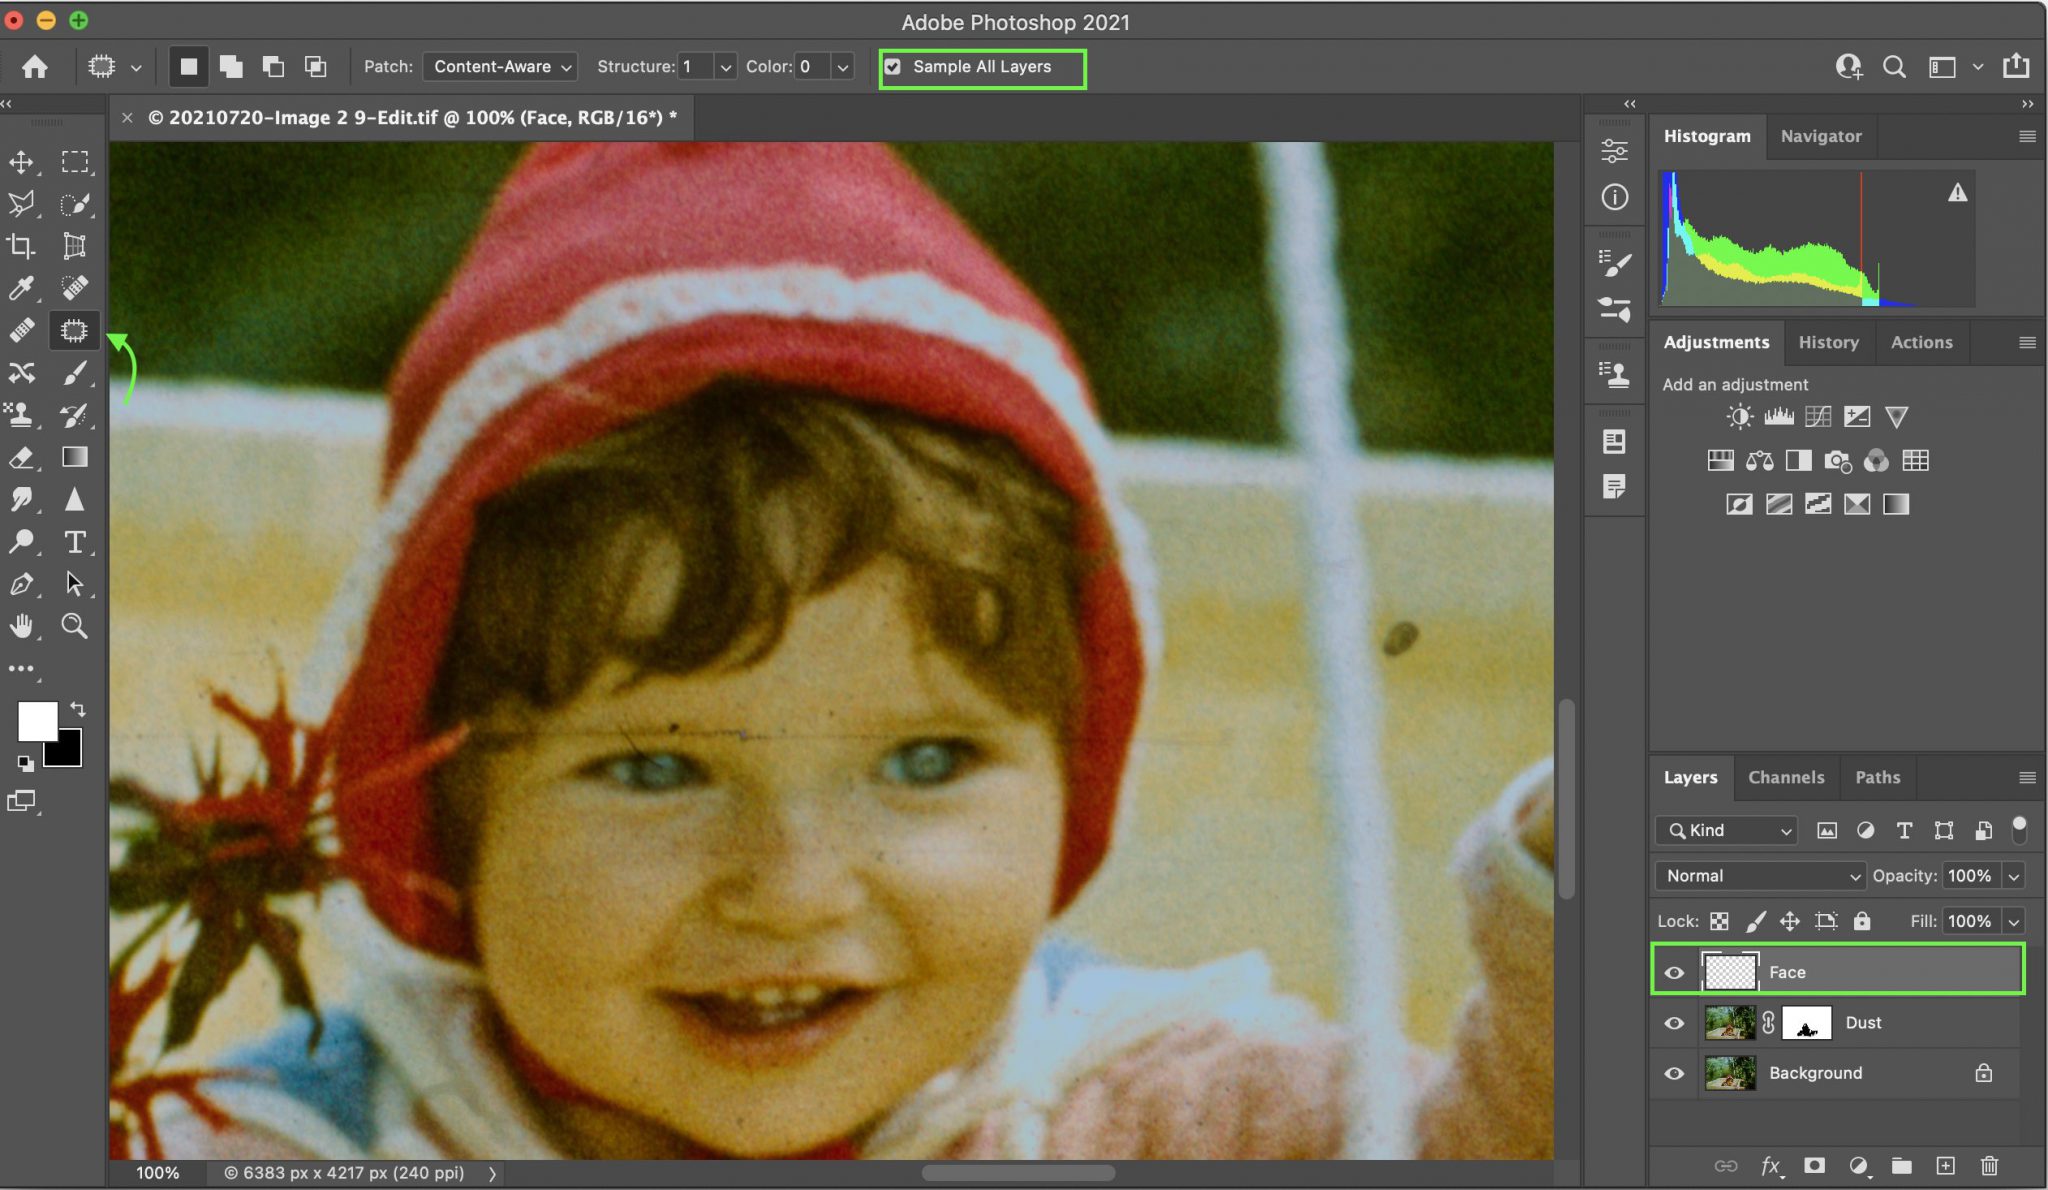Hide the Dust layer
2048x1190 pixels.
1674,1023
